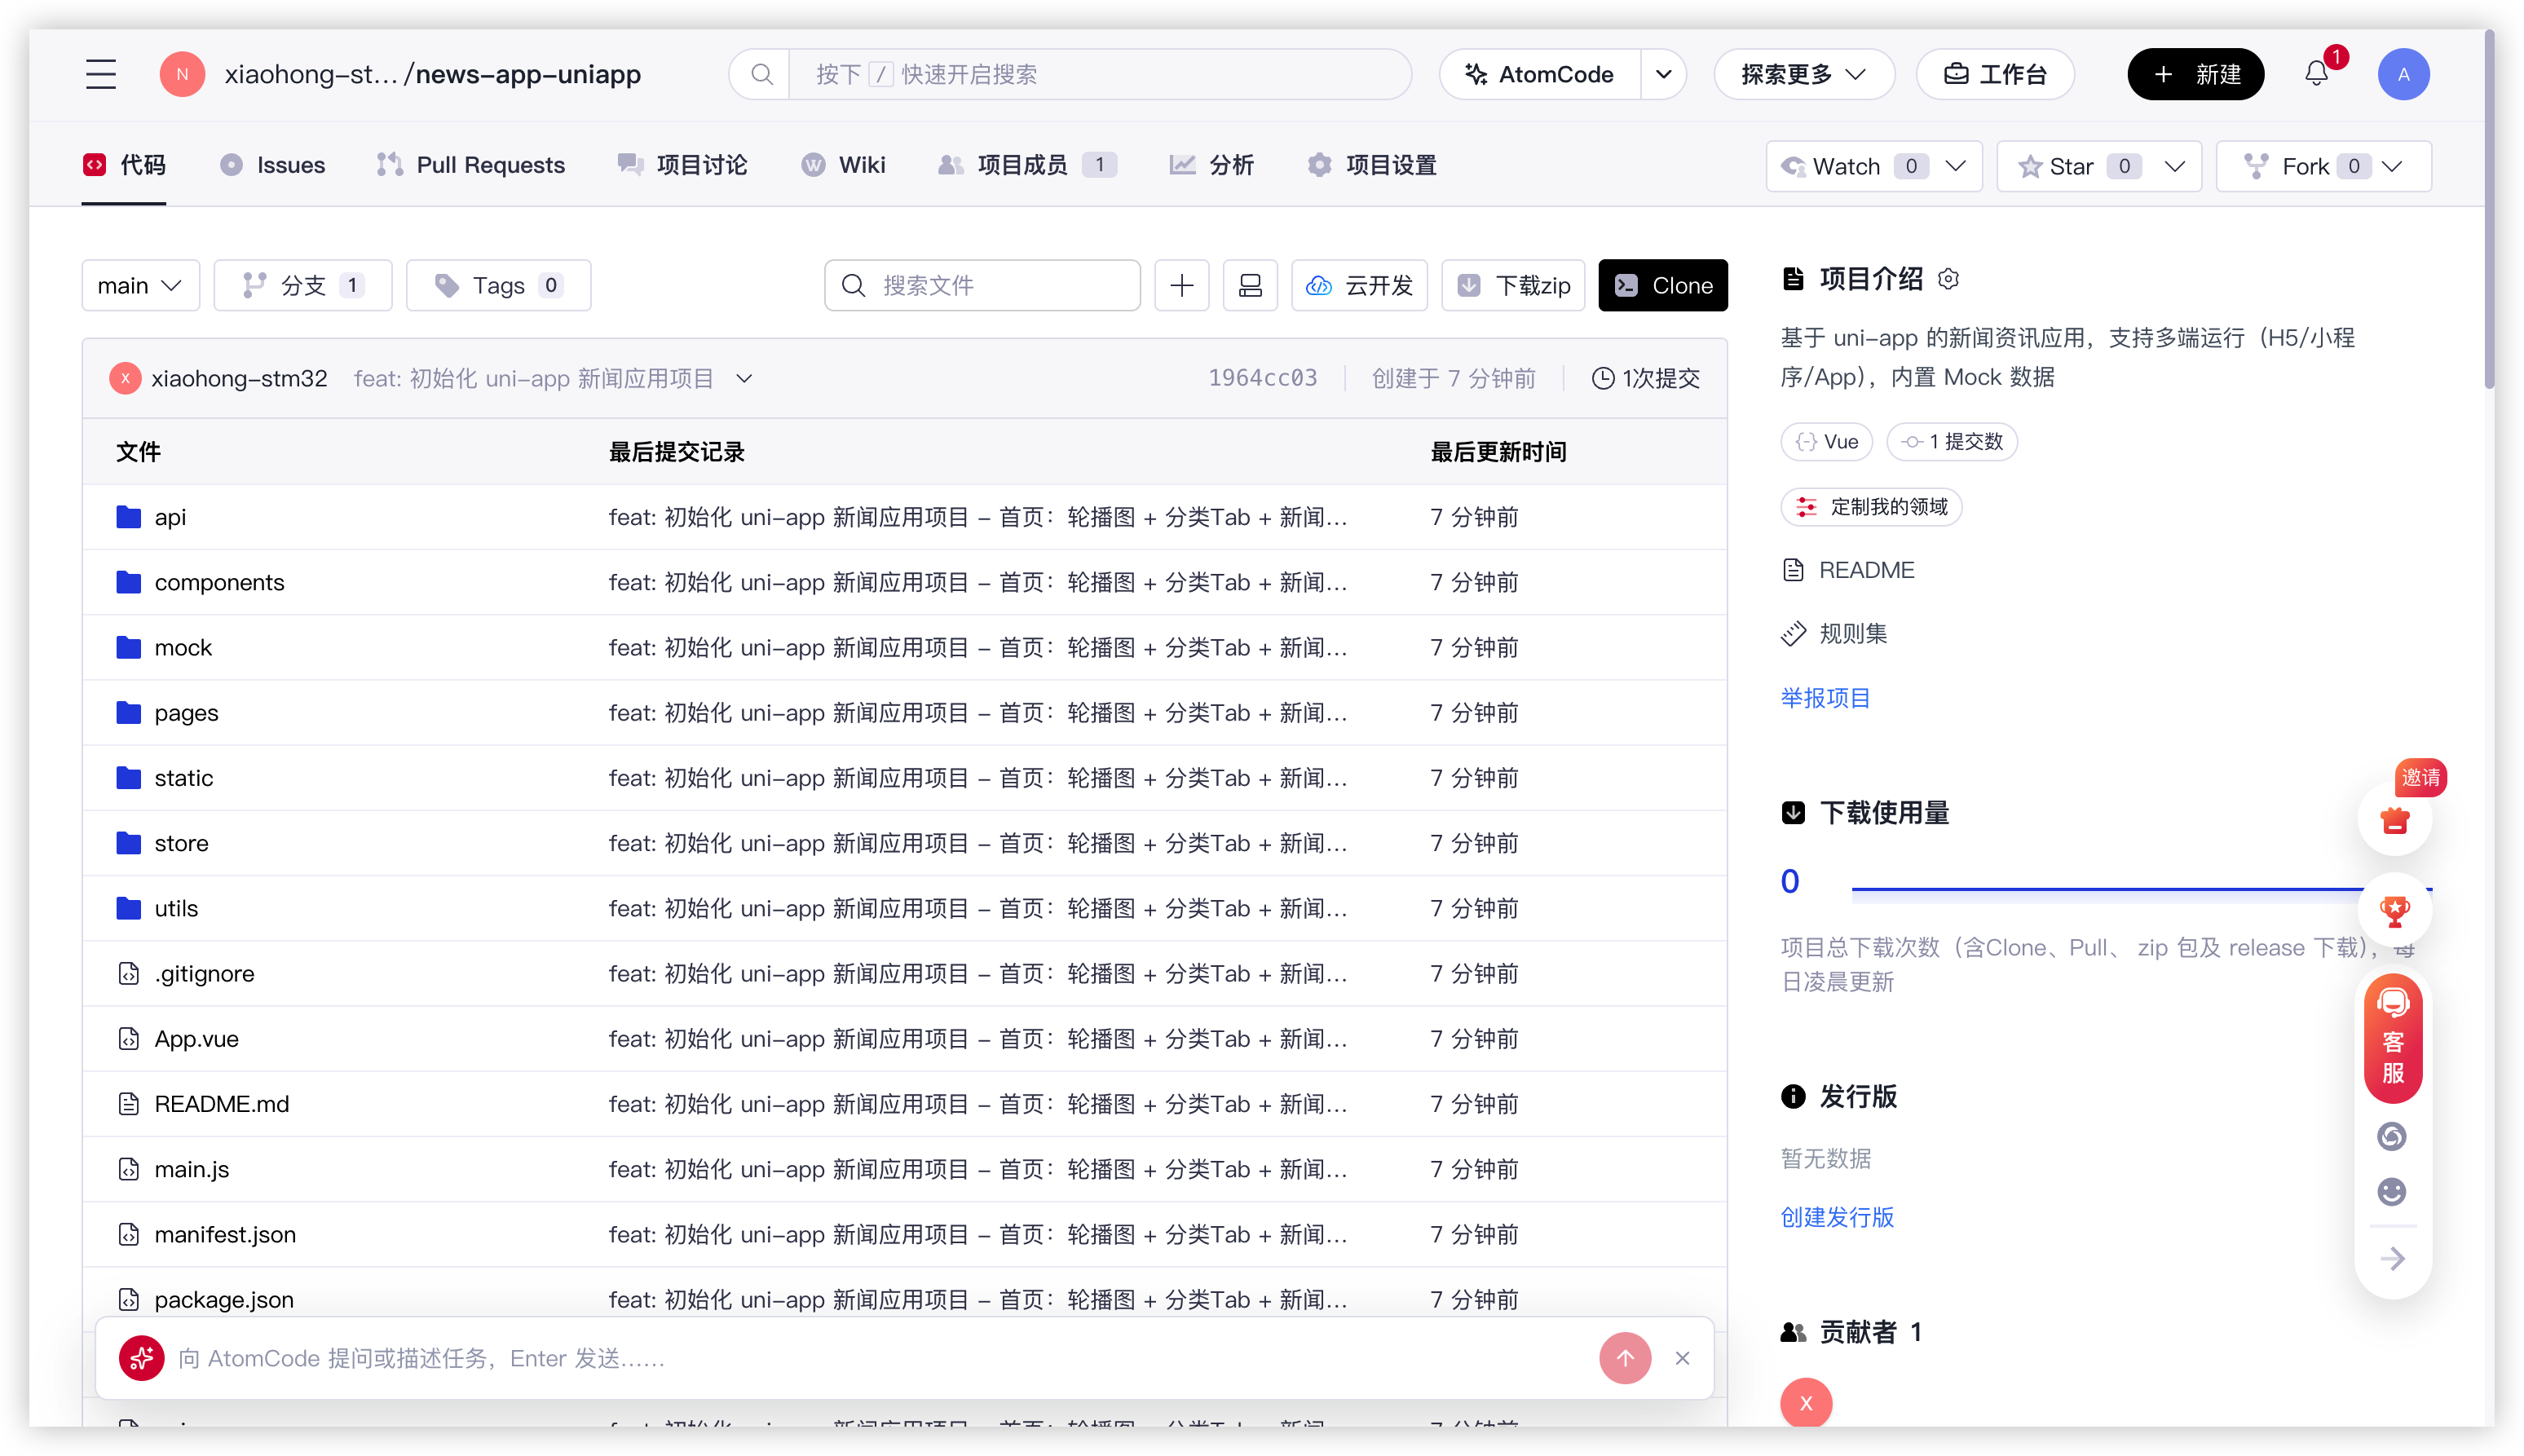Click the 定制我的领域 tag button

click(x=1871, y=507)
